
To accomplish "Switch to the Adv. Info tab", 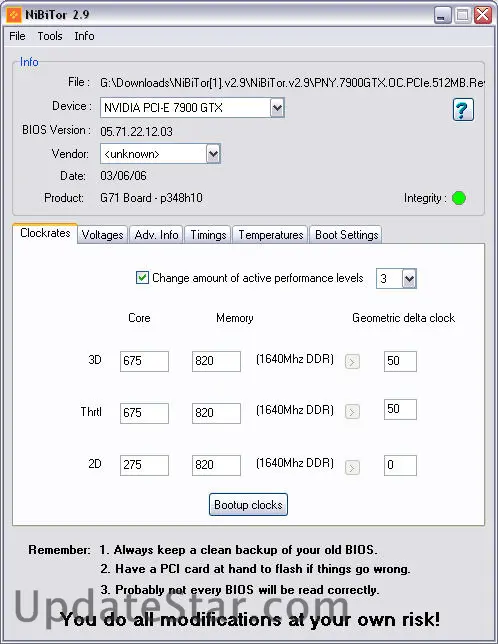I will 156,235.
